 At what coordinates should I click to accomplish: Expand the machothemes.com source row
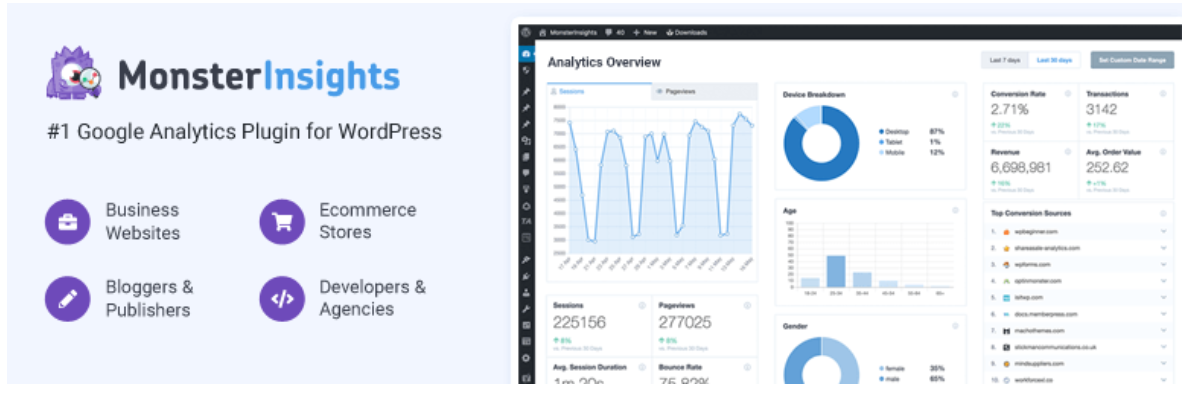click(x=1164, y=331)
